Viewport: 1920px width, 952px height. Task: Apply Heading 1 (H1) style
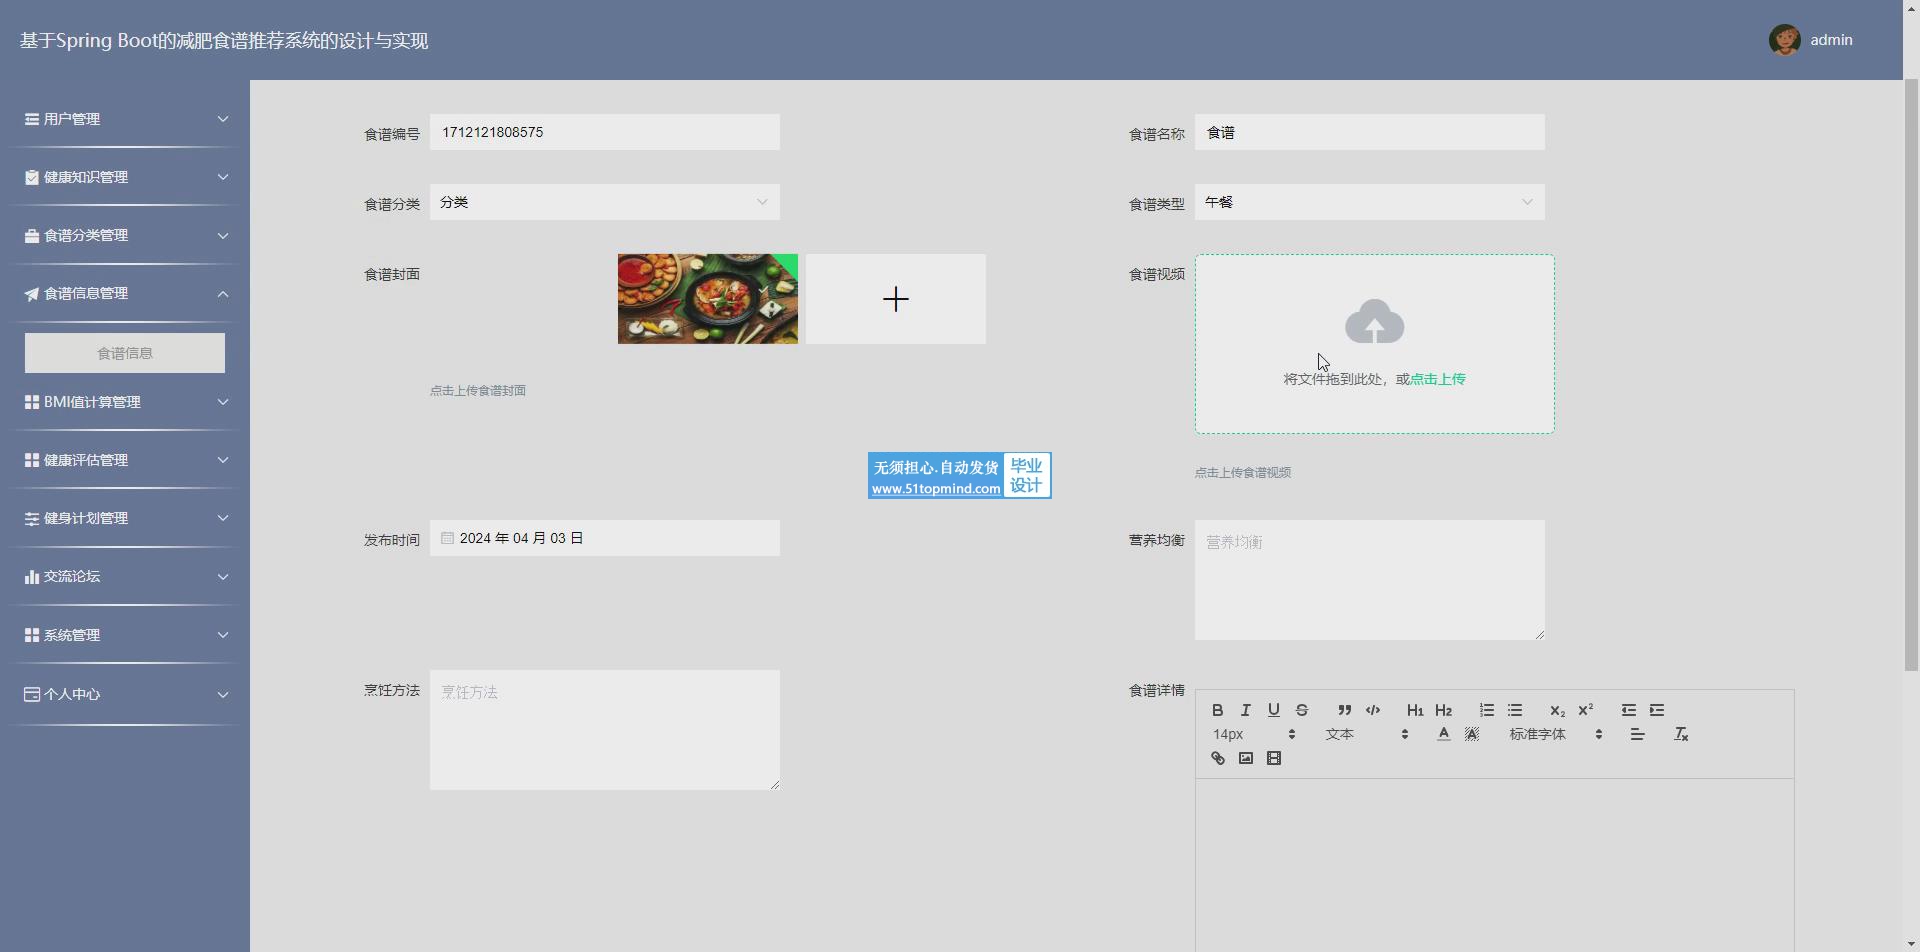pos(1415,710)
